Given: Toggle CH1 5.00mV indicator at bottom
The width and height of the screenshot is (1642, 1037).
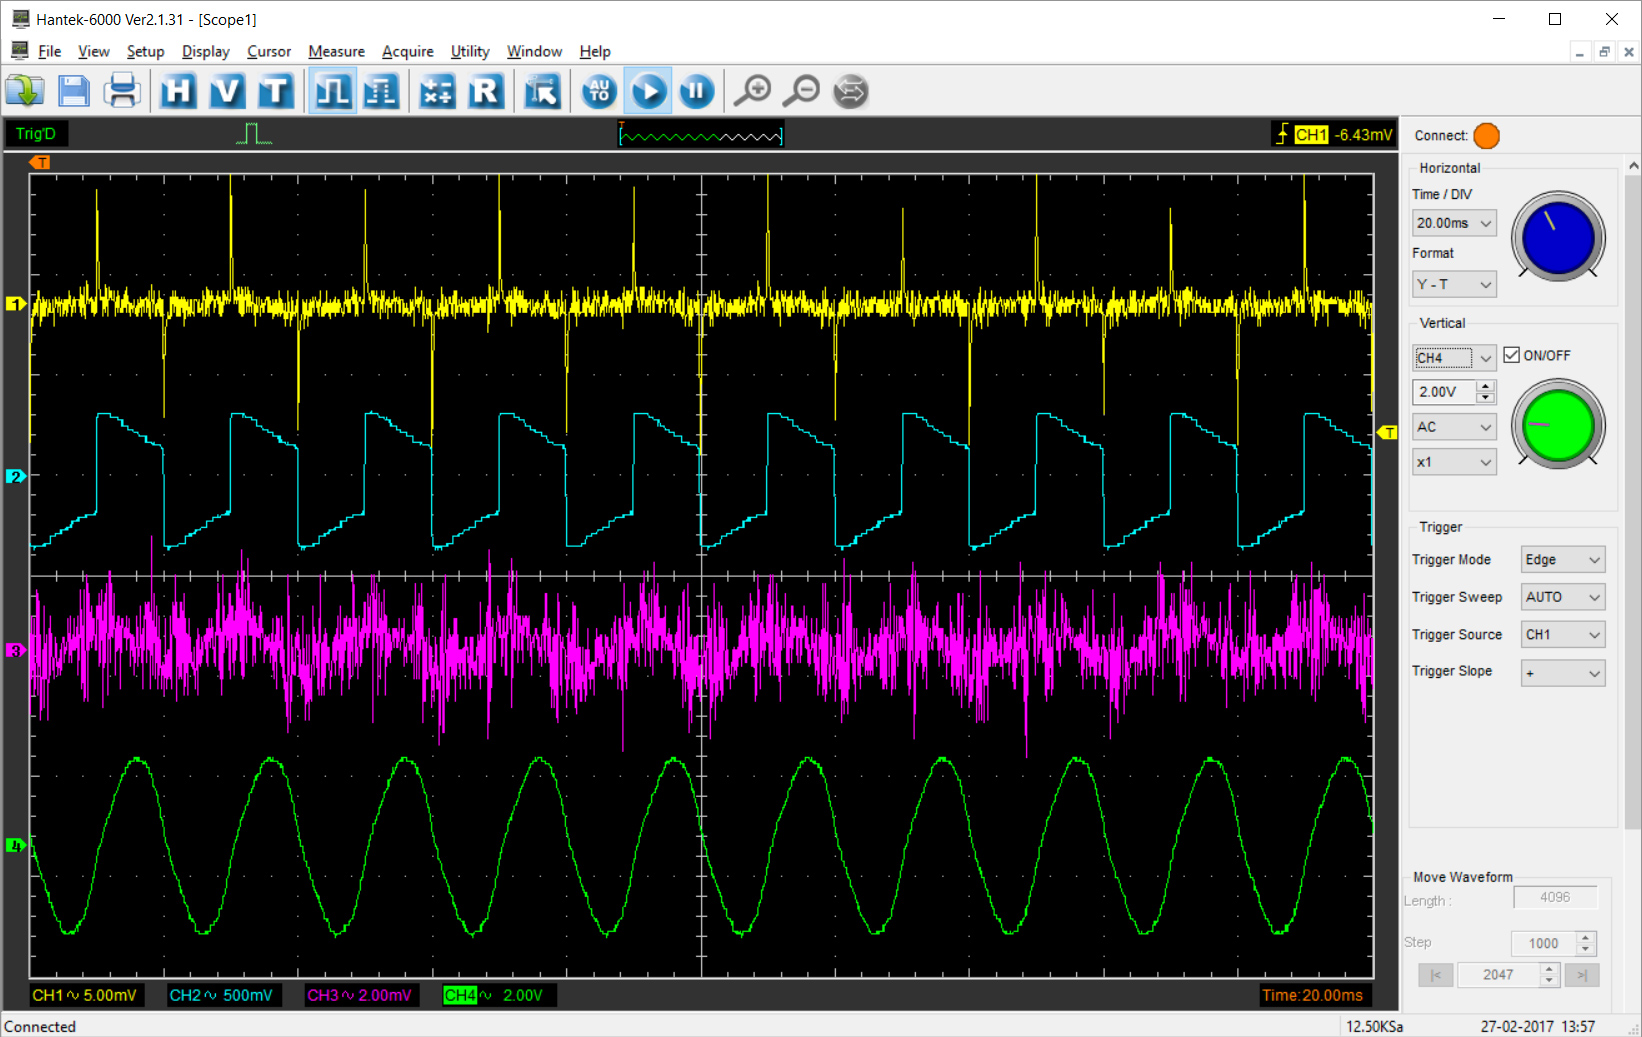Looking at the screenshot, I should click(x=85, y=995).
